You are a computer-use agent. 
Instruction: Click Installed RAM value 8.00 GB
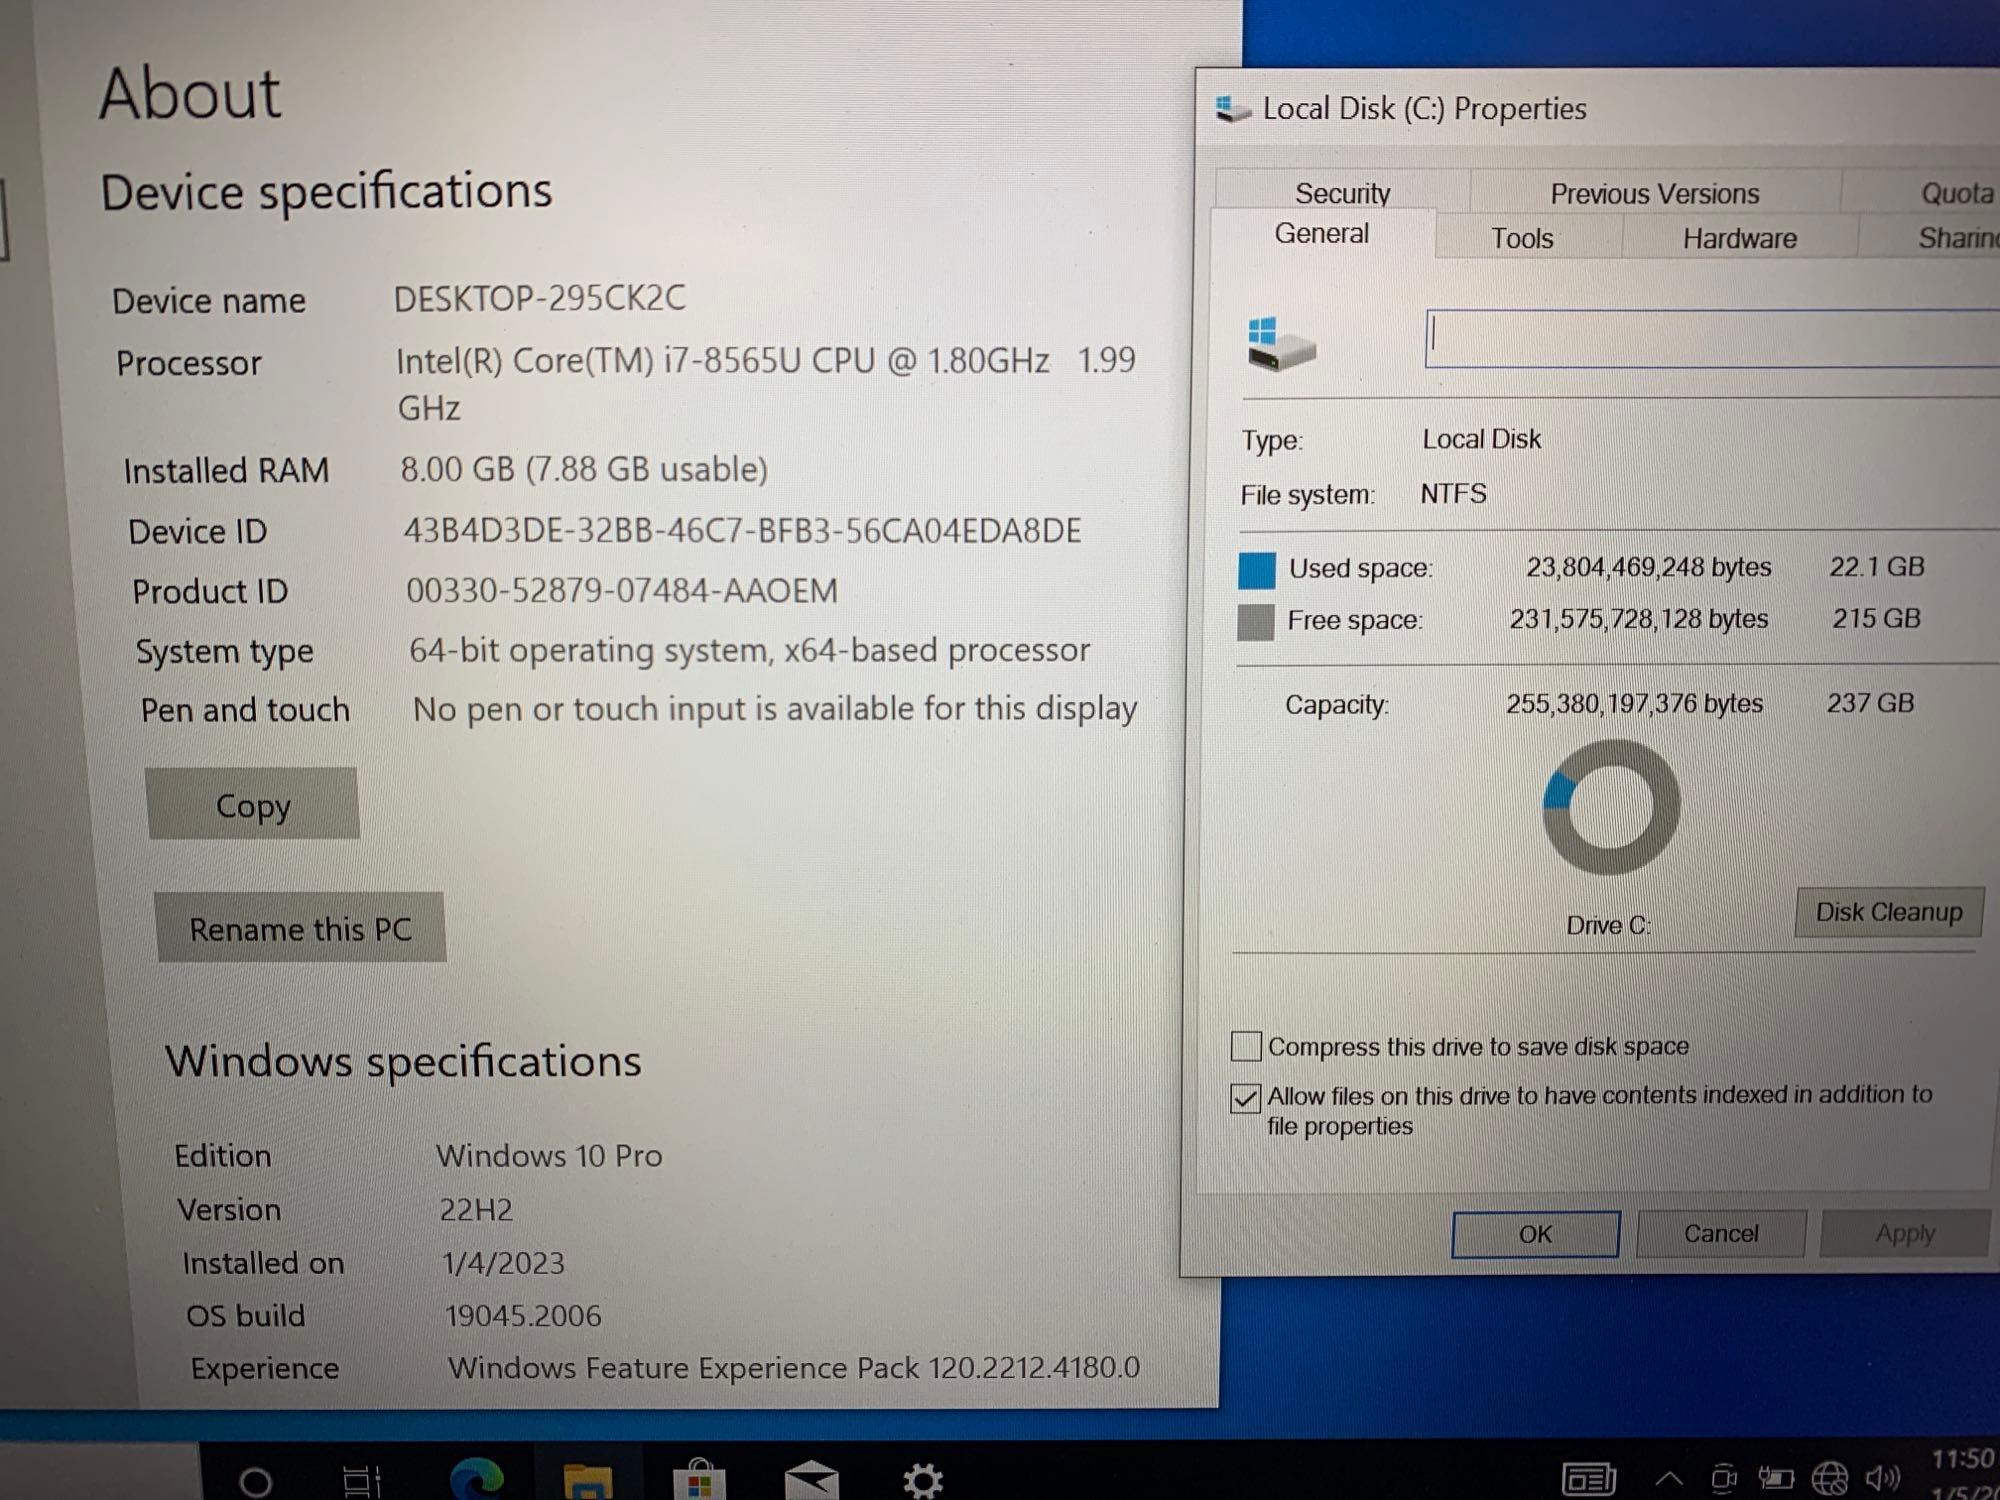pos(584,469)
